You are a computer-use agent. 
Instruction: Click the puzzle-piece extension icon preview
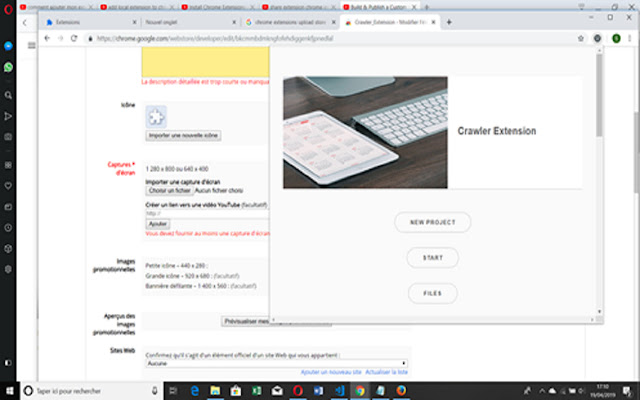click(156, 117)
